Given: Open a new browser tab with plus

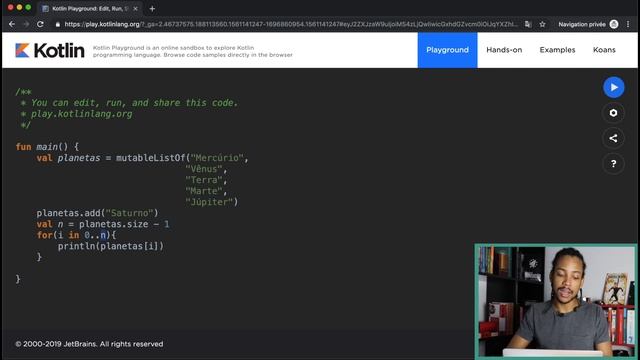Looking at the screenshot, I should coord(152,9).
